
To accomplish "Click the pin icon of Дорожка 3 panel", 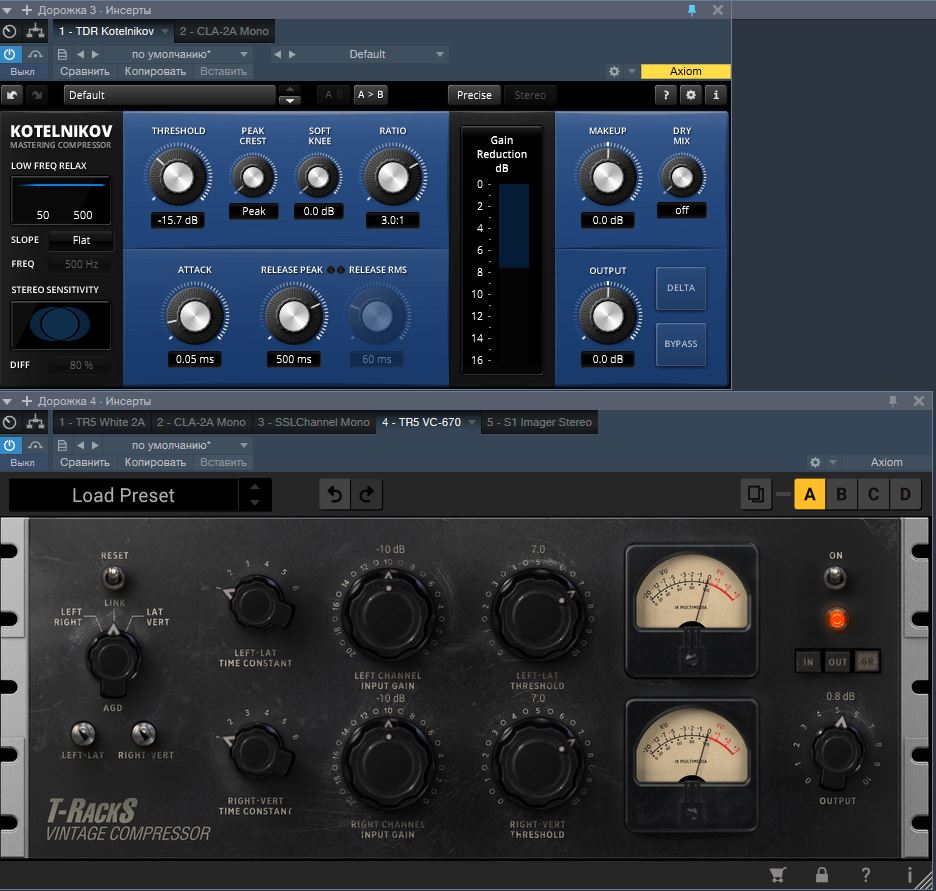I will pos(692,10).
